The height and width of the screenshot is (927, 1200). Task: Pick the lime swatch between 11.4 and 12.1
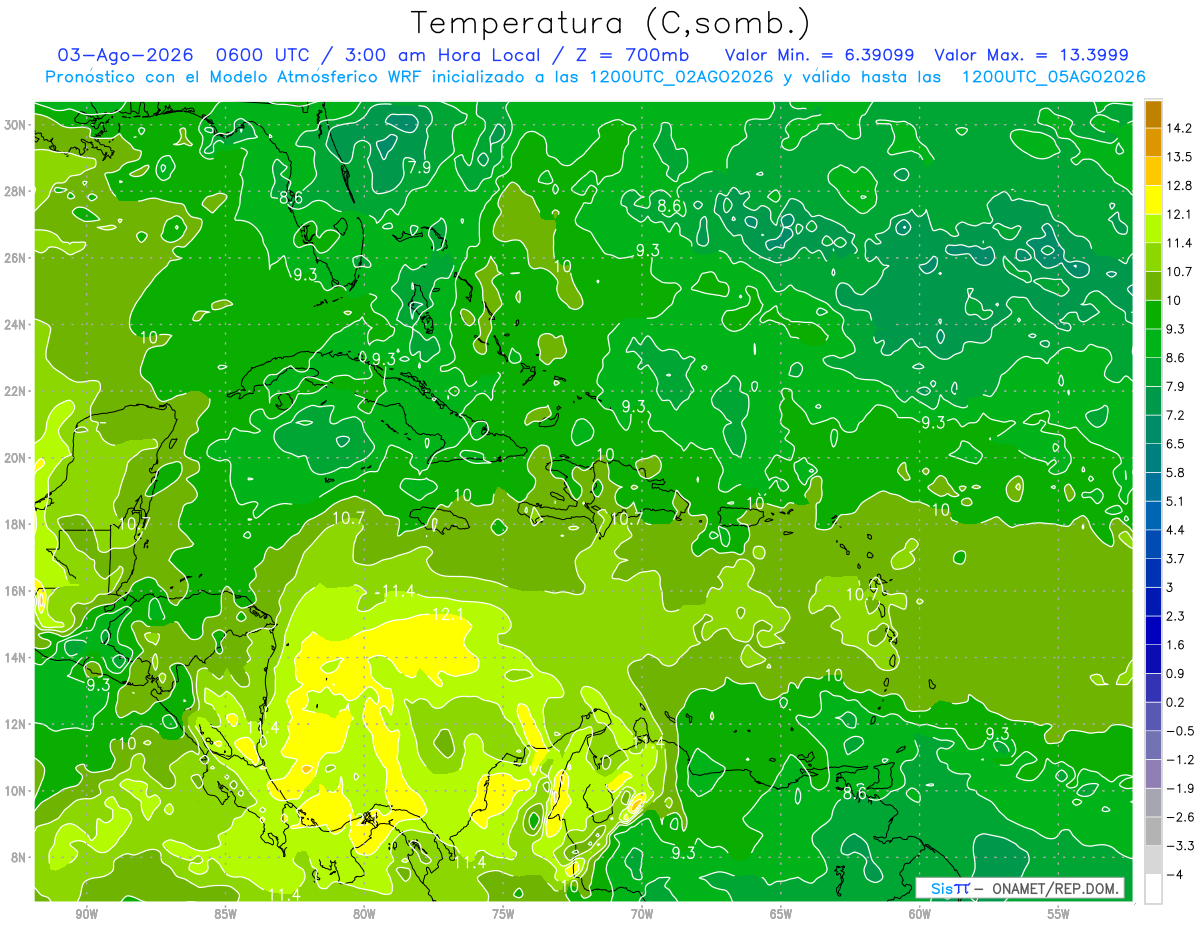[1153, 228]
